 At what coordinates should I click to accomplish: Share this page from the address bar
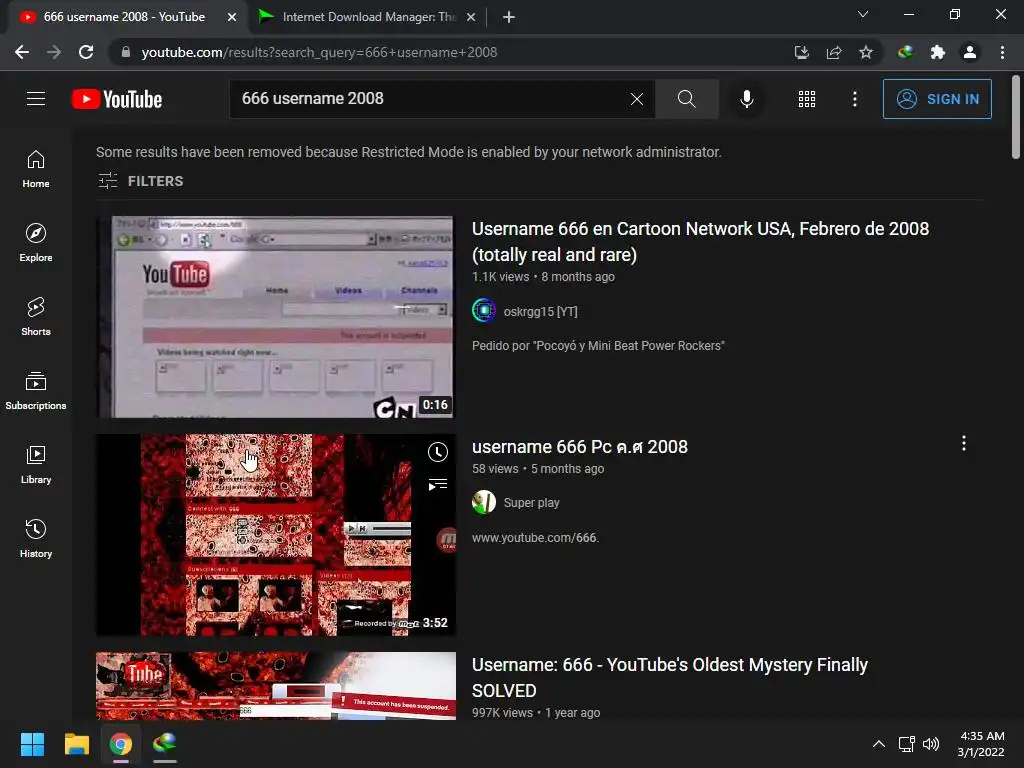[x=834, y=52]
